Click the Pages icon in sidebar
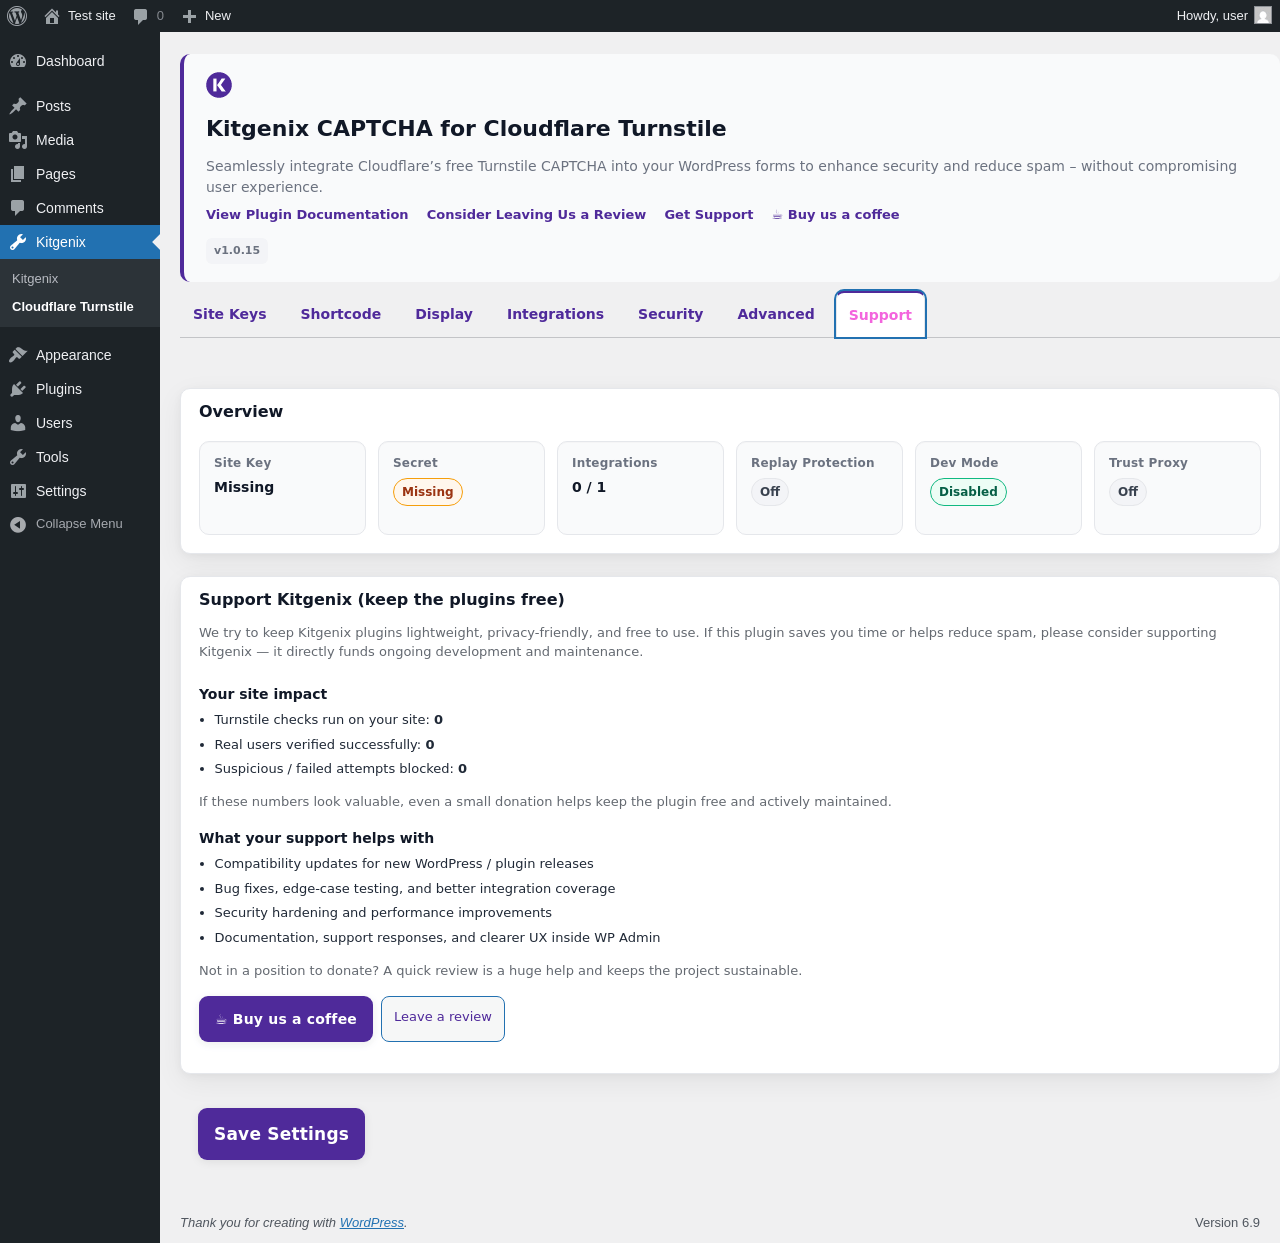This screenshot has width=1280, height=1243. point(18,174)
